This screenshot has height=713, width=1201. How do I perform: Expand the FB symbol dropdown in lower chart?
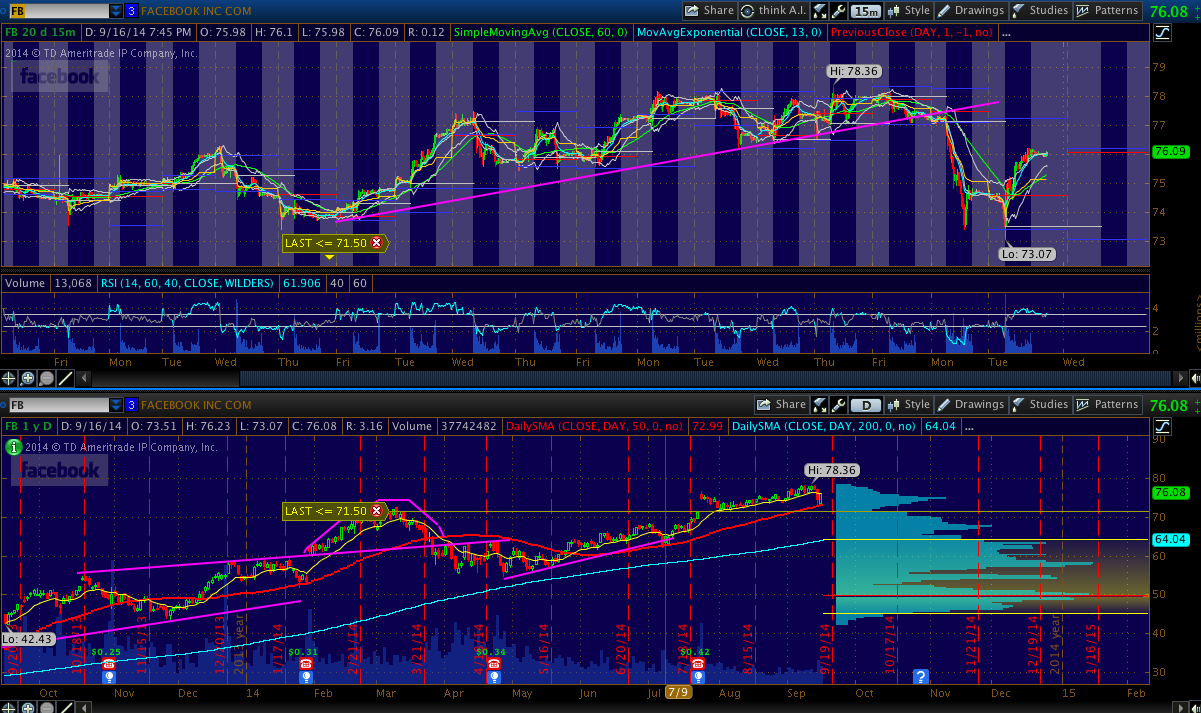pos(114,405)
